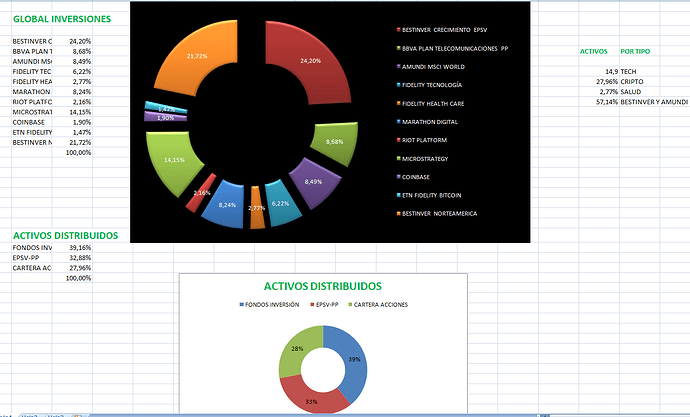This screenshot has width=690, height=417.
Task: Select legend entry ETN FIDELITY BITCOIN
Action: (x=429, y=195)
